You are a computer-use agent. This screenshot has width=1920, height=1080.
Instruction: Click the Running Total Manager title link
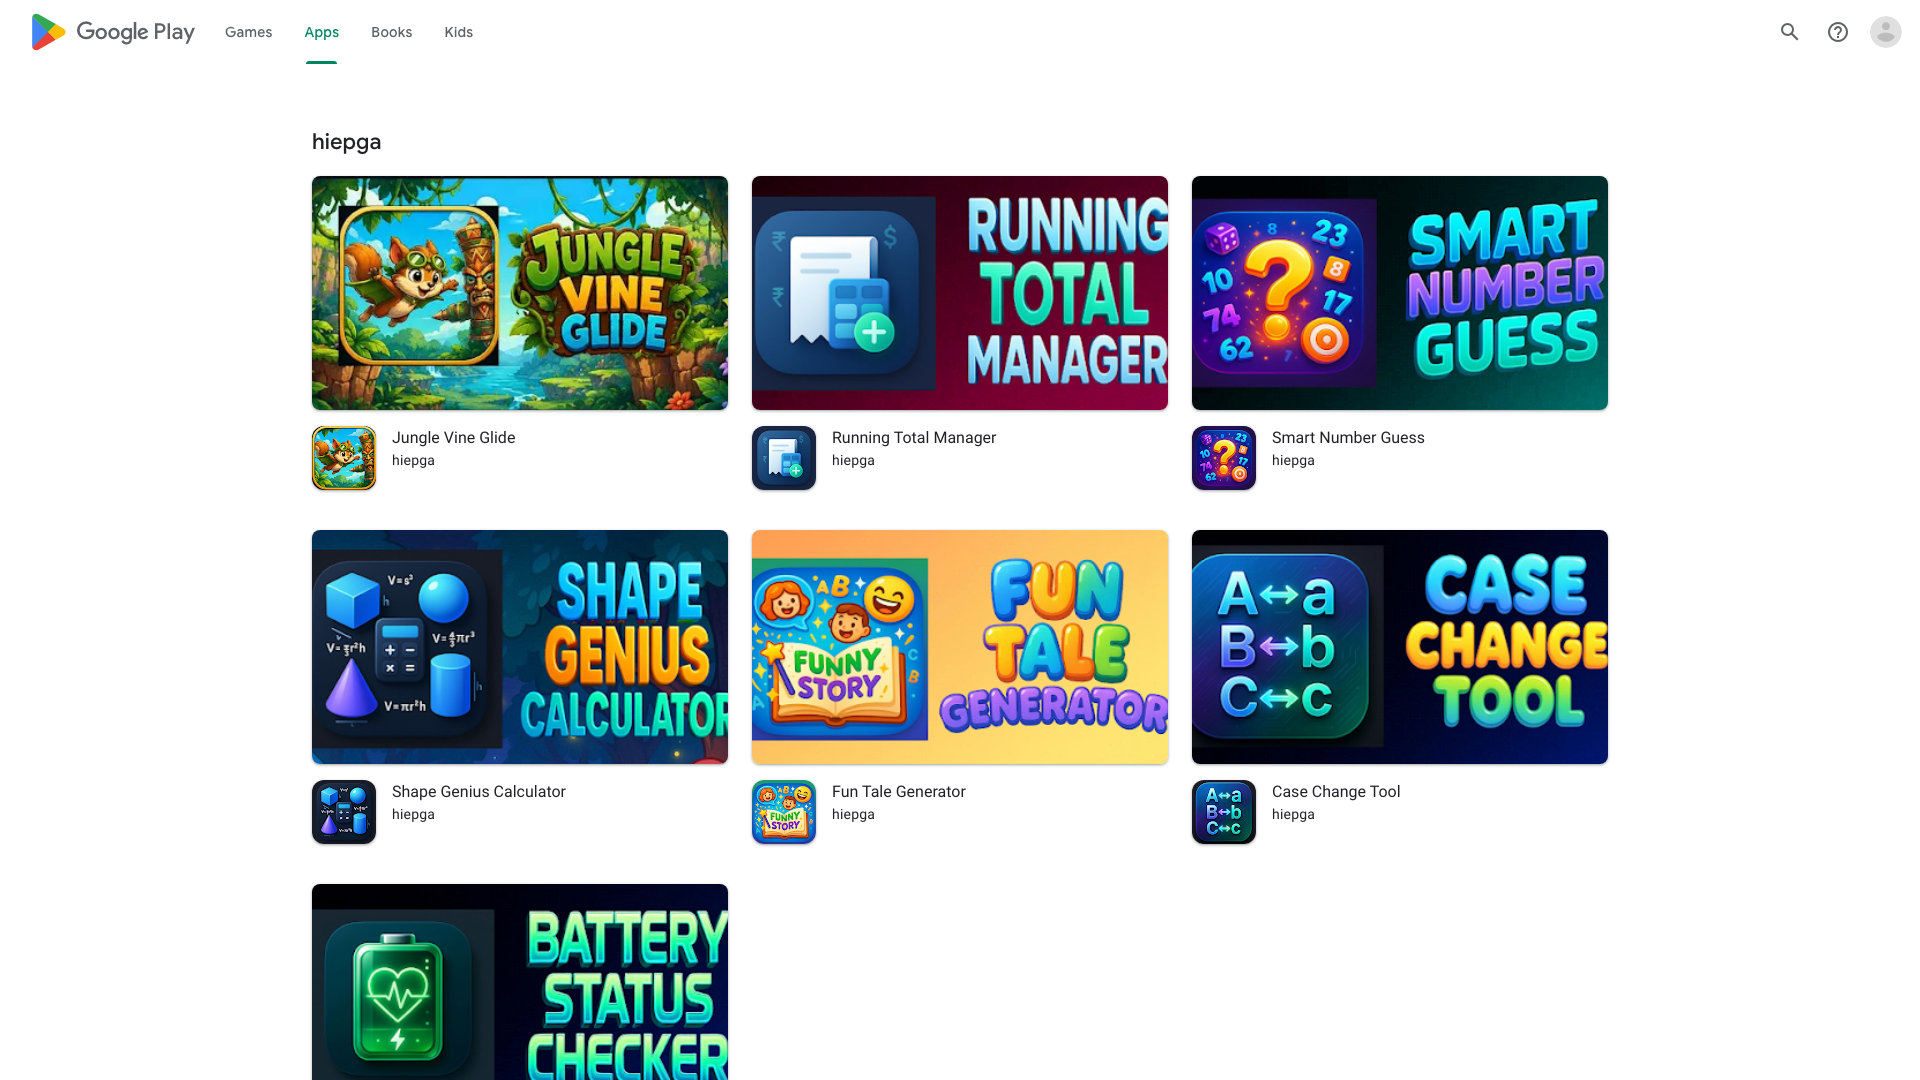[x=914, y=438]
